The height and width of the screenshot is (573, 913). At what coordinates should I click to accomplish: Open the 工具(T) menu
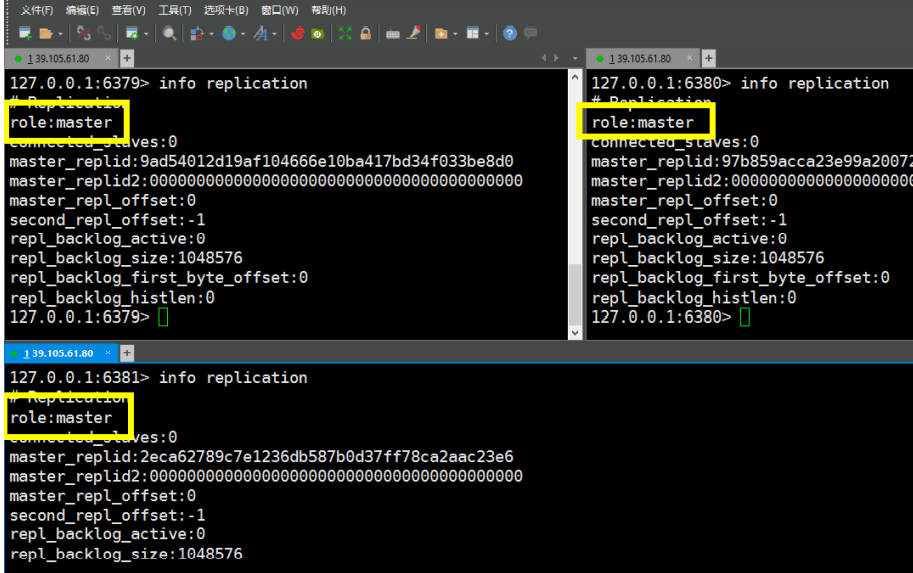coord(175,10)
